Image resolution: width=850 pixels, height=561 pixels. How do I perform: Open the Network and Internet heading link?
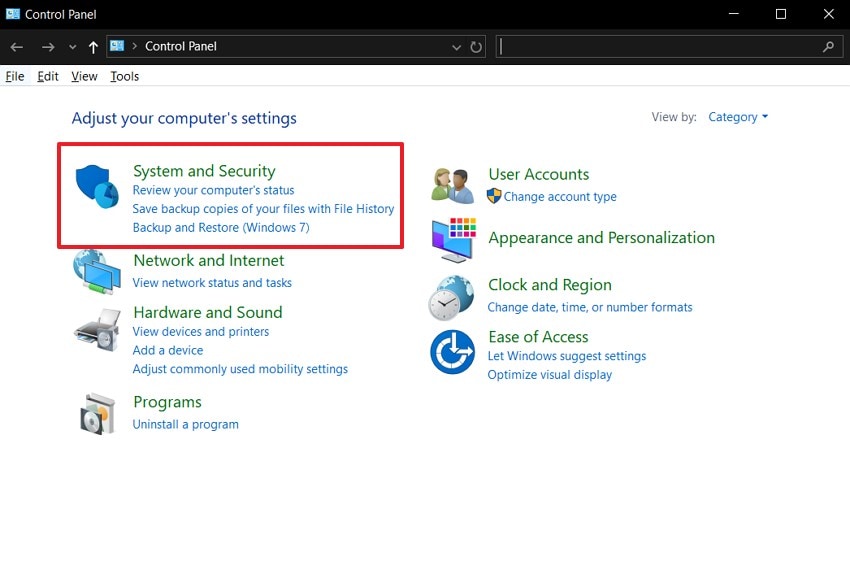[x=209, y=261]
